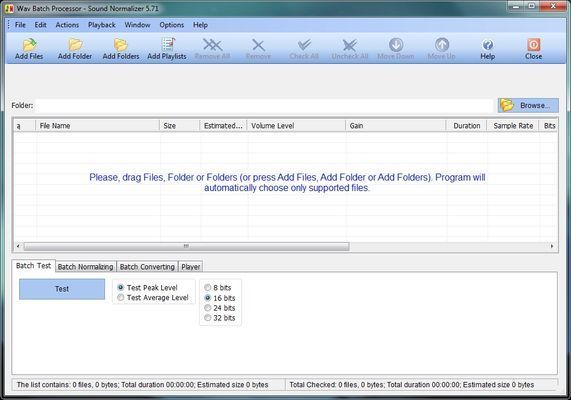This screenshot has height=400, width=571.
Task: Click the Browse... button
Action: 528,105
